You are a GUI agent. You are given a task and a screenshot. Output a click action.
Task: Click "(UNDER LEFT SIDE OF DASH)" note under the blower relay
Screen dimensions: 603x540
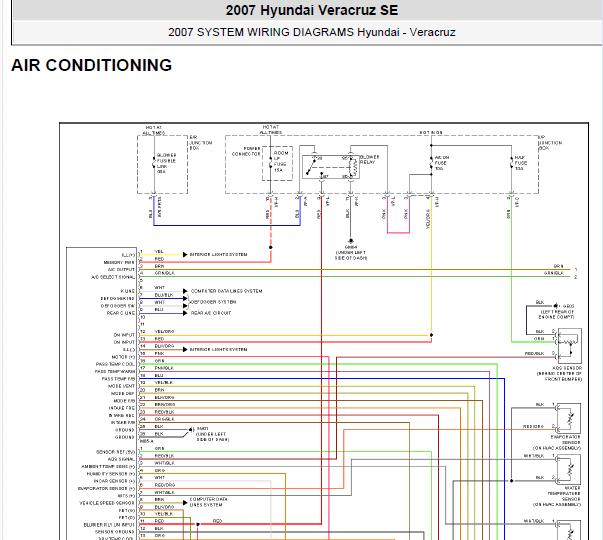(x=351, y=255)
